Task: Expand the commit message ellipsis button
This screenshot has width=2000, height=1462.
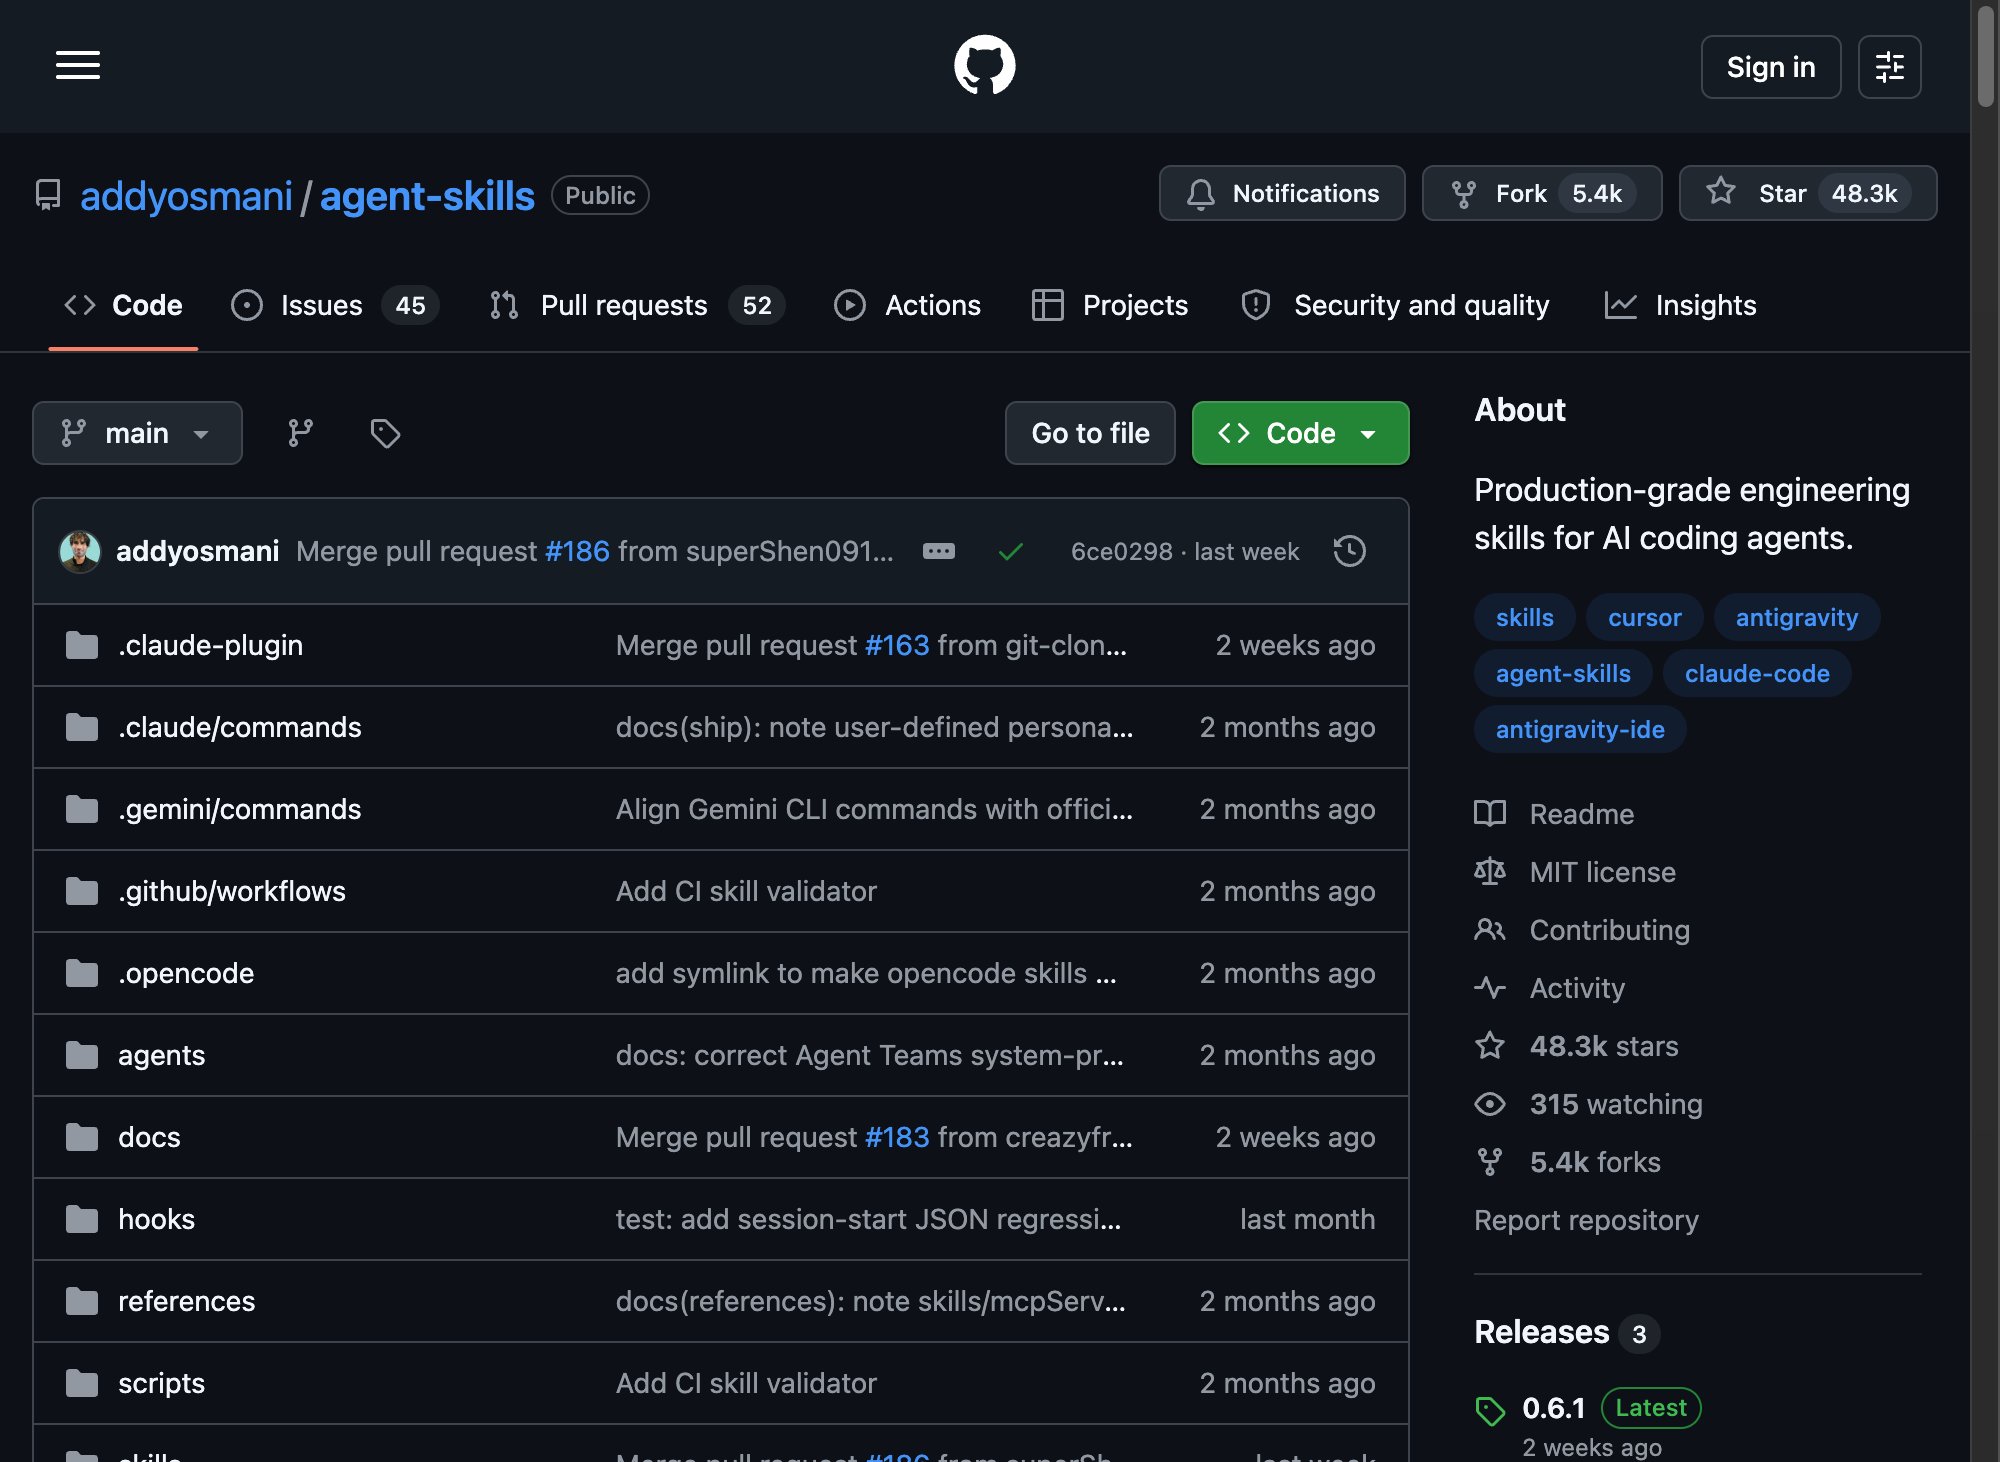Action: [938, 551]
